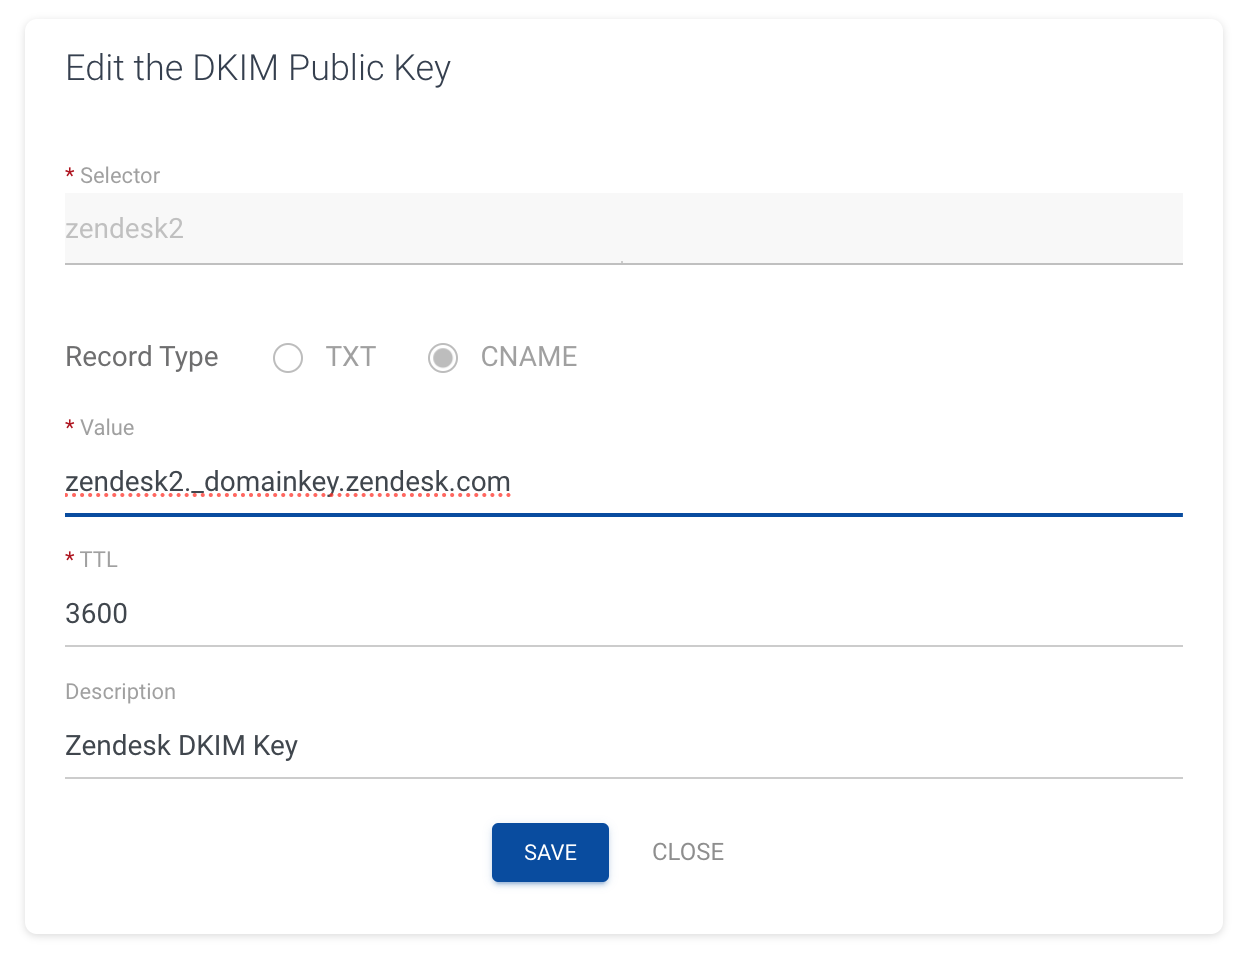
Task: Focus the Value input field
Action: click(600, 482)
